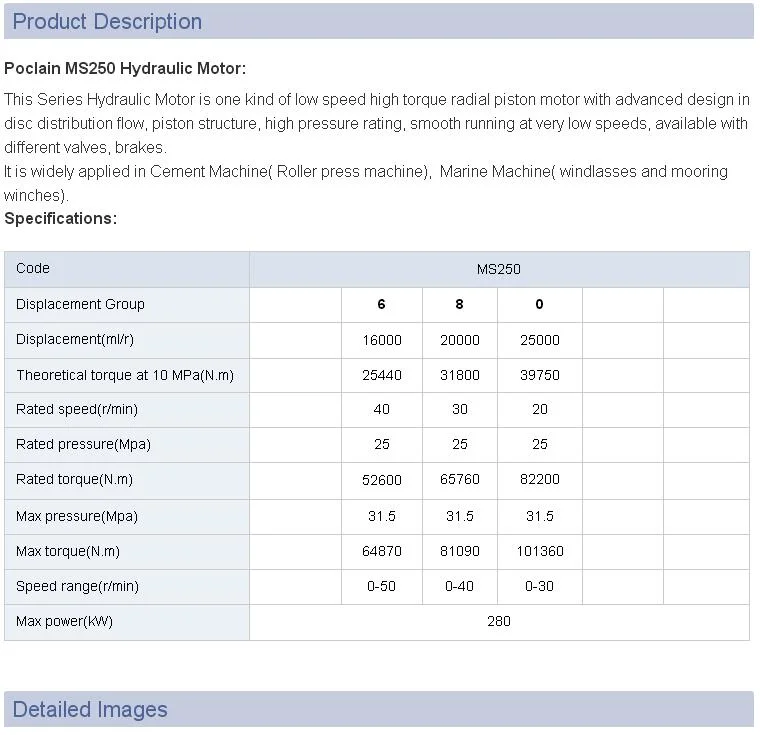Click the Max pressure(Mpa) row label
Viewport: 760px width, 735px height.
[x=77, y=516]
